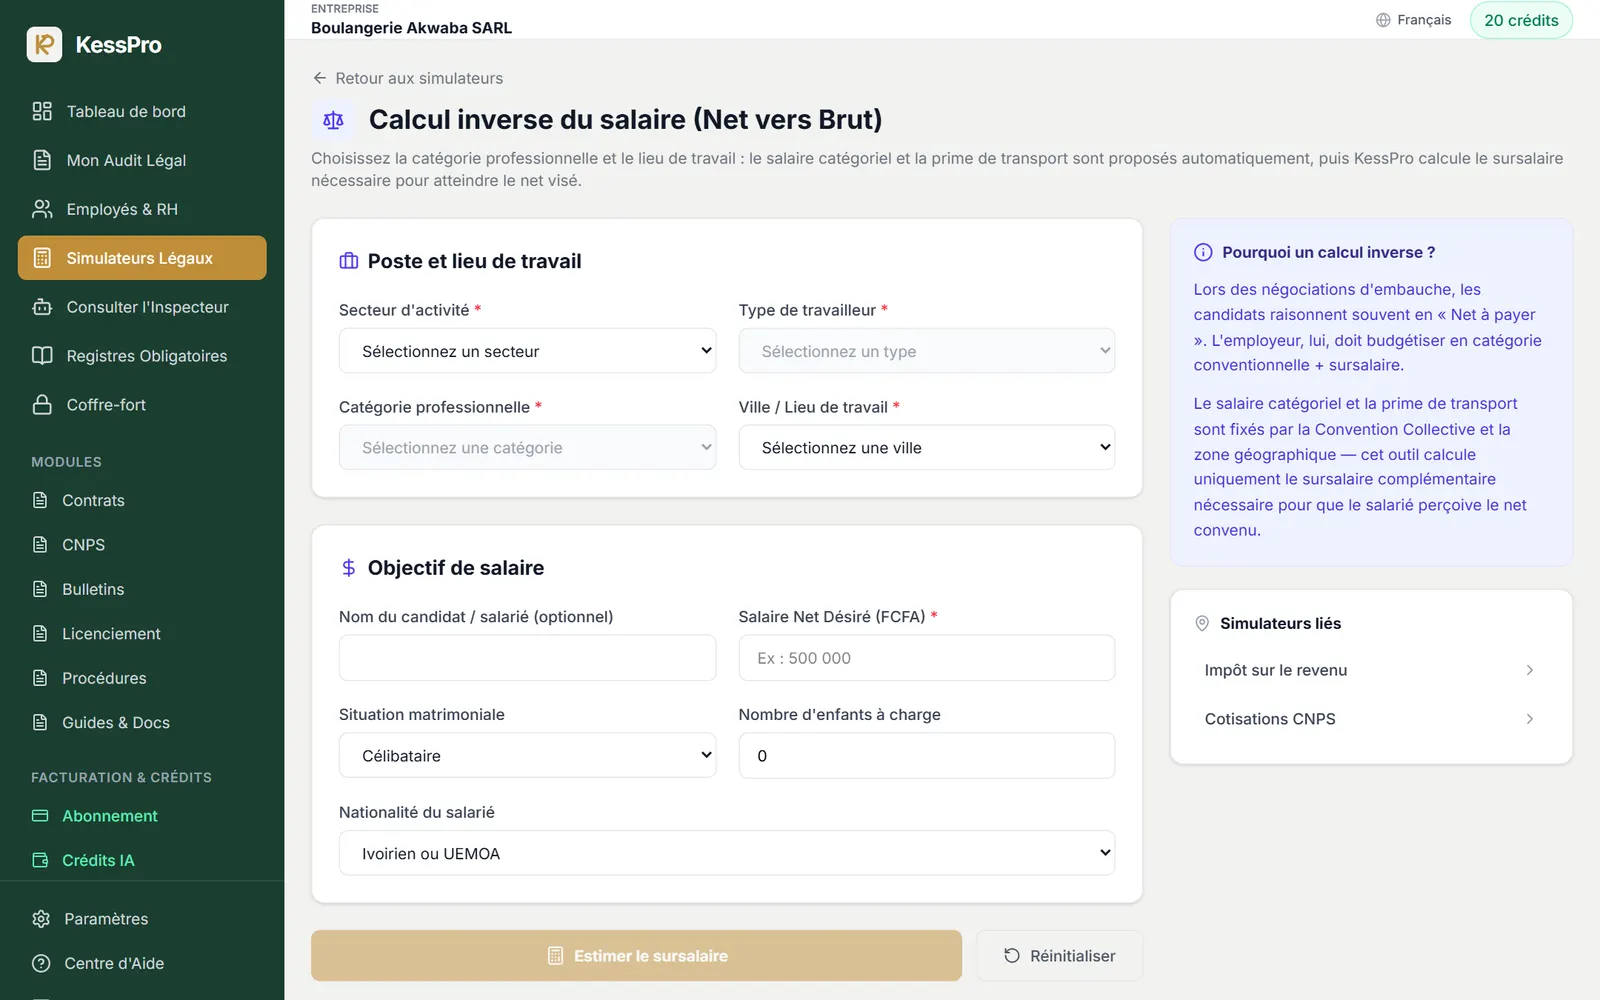Click the Centre d'Aide question icon

click(41, 963)
